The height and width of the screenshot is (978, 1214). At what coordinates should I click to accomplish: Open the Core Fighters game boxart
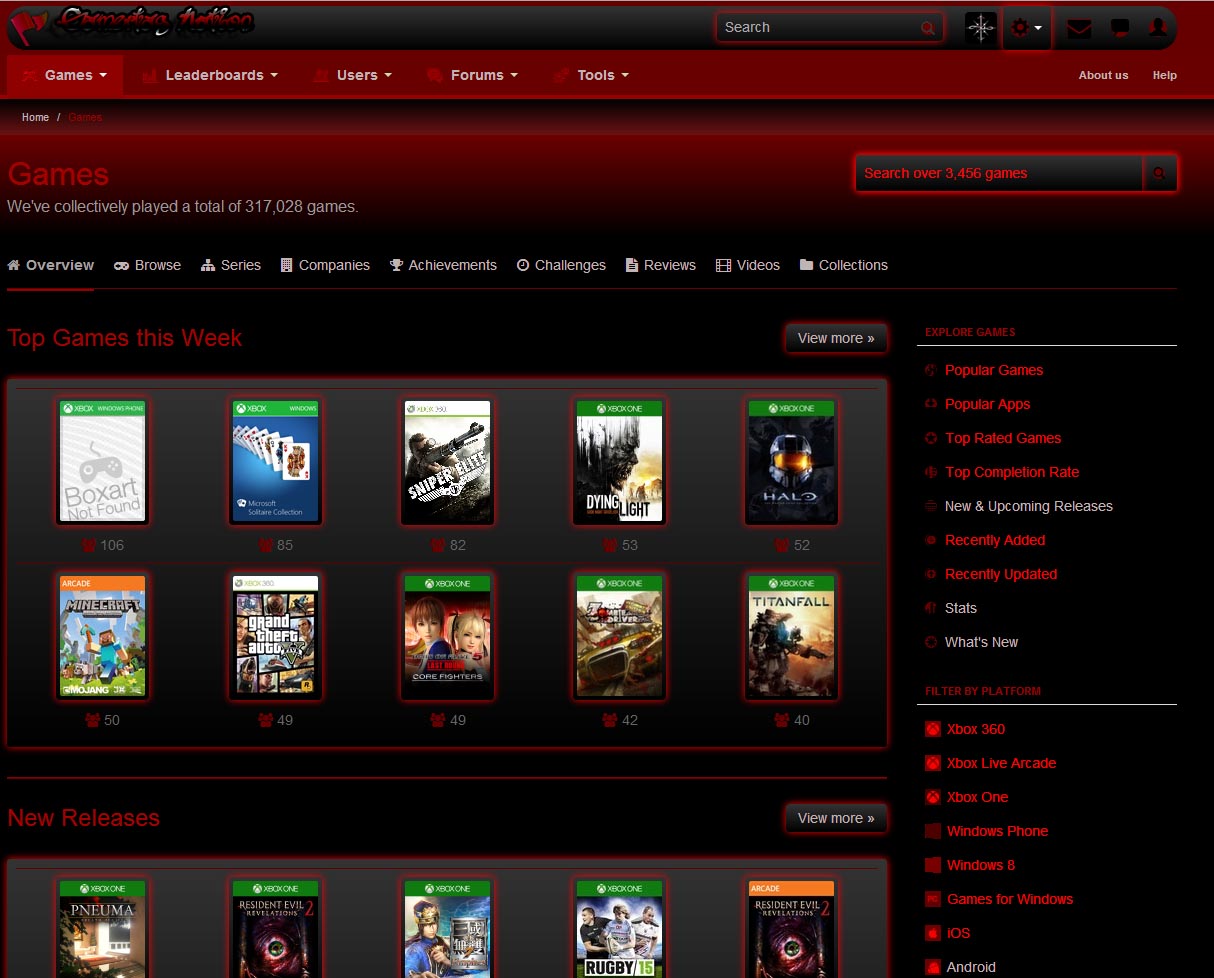click(x=447, y=636)
